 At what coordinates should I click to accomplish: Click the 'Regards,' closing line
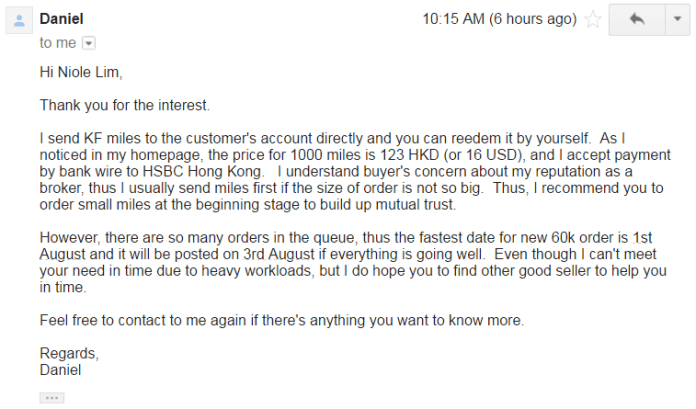[x=69, y=353]
